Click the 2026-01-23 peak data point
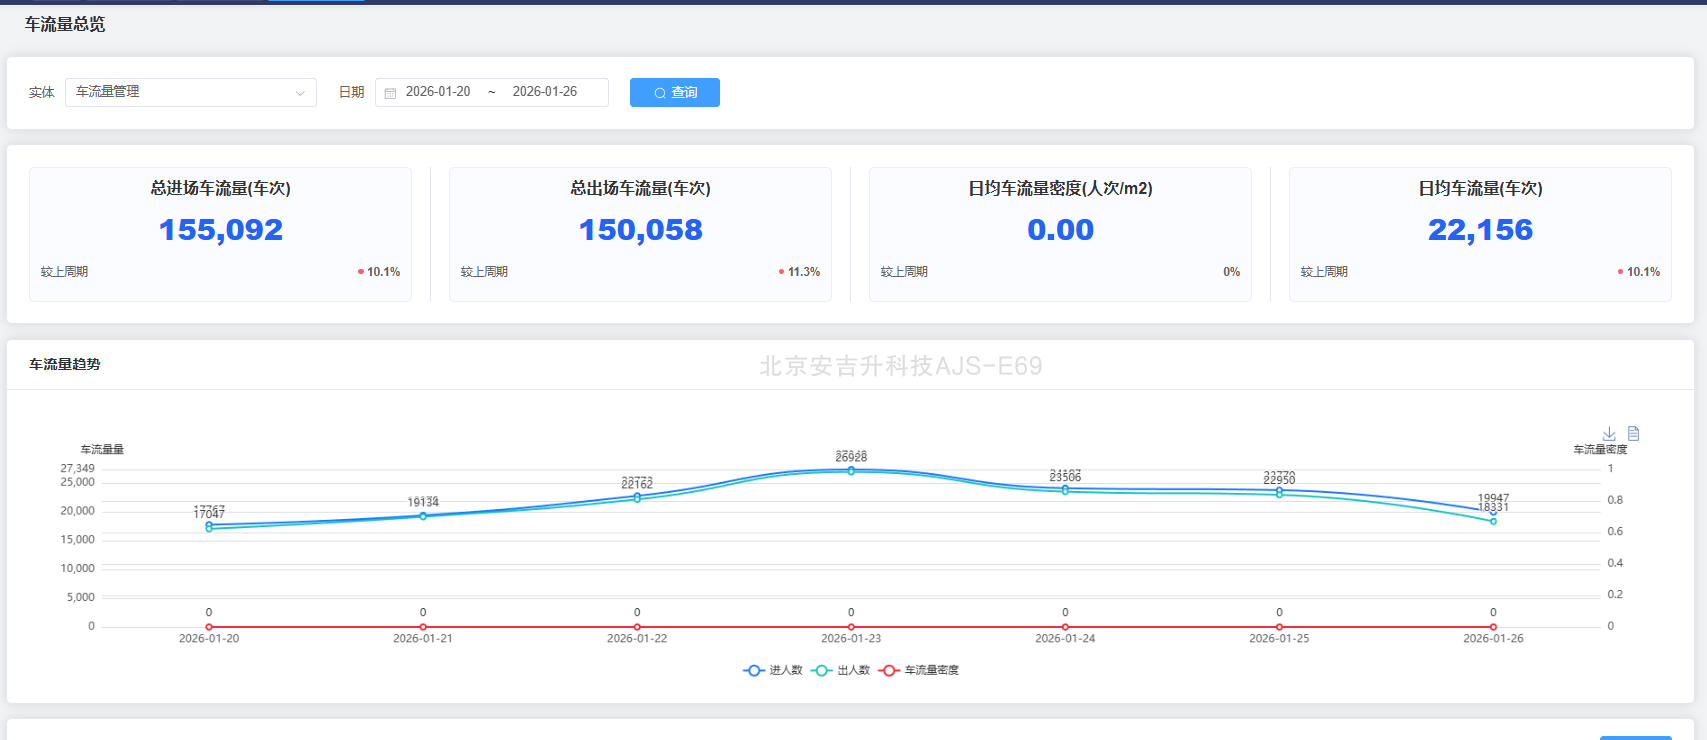Viewport: 1707px width, 740px height. point(851,469)
